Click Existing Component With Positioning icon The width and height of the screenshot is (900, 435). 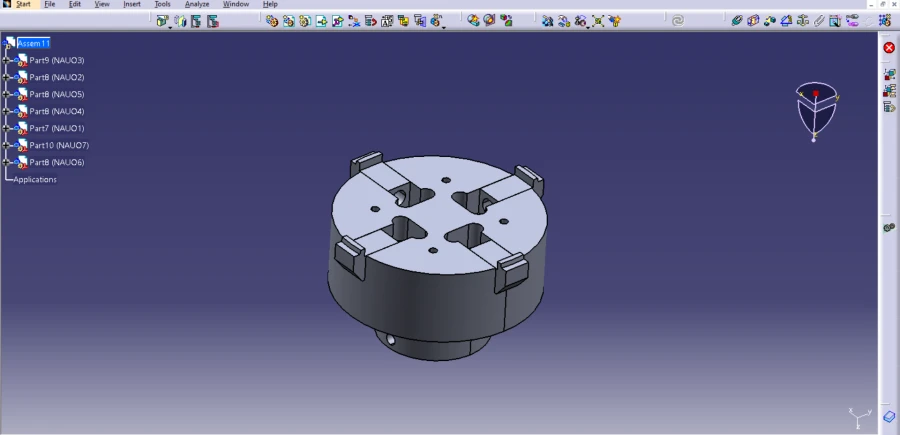(x=338, y=21)
